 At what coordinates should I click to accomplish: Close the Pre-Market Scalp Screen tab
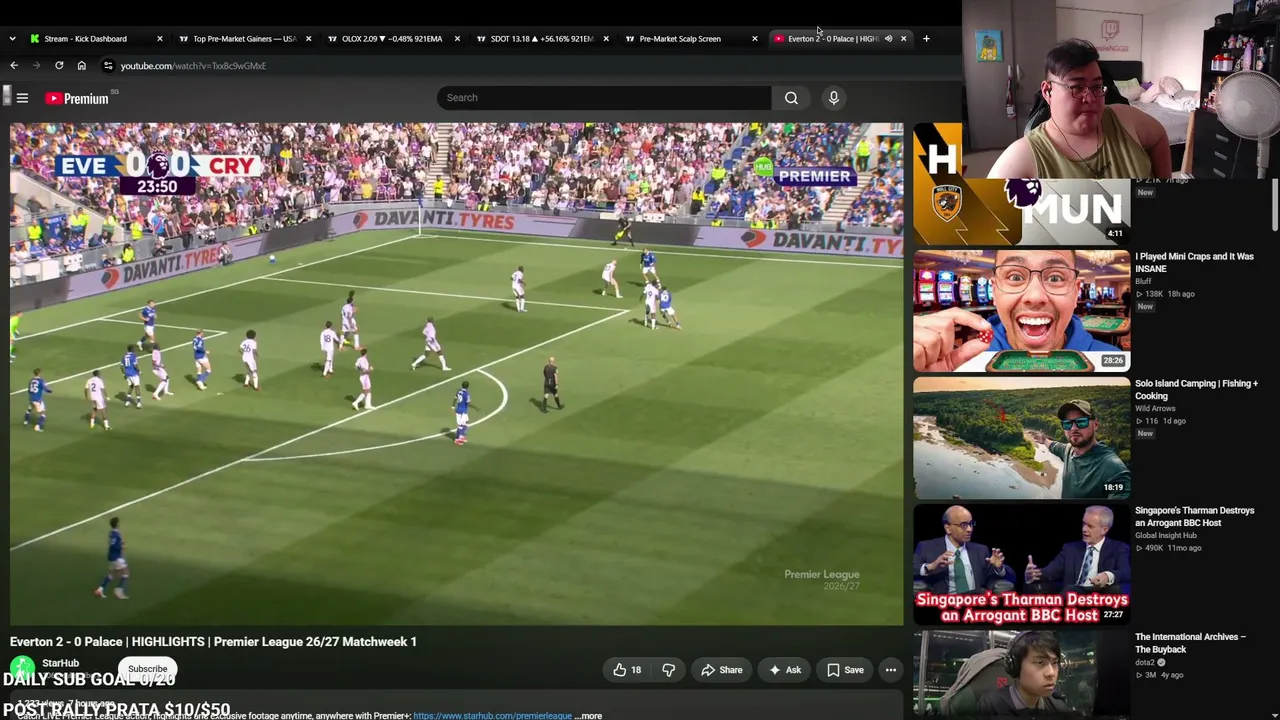tap(755, 39)
